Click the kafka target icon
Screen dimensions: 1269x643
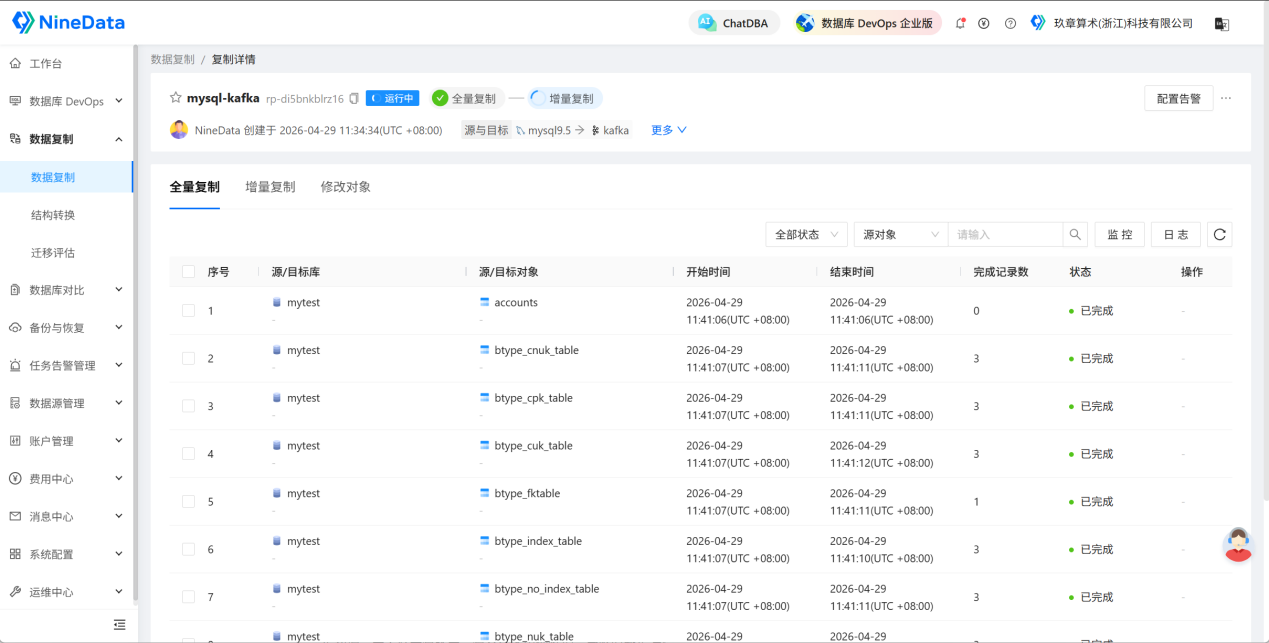tap(596, 130)
